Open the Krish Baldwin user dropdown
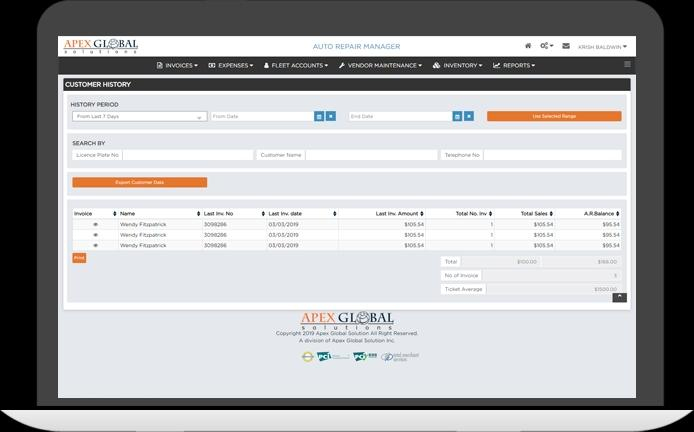Screen dimensions: 694x432 (602, 46)
